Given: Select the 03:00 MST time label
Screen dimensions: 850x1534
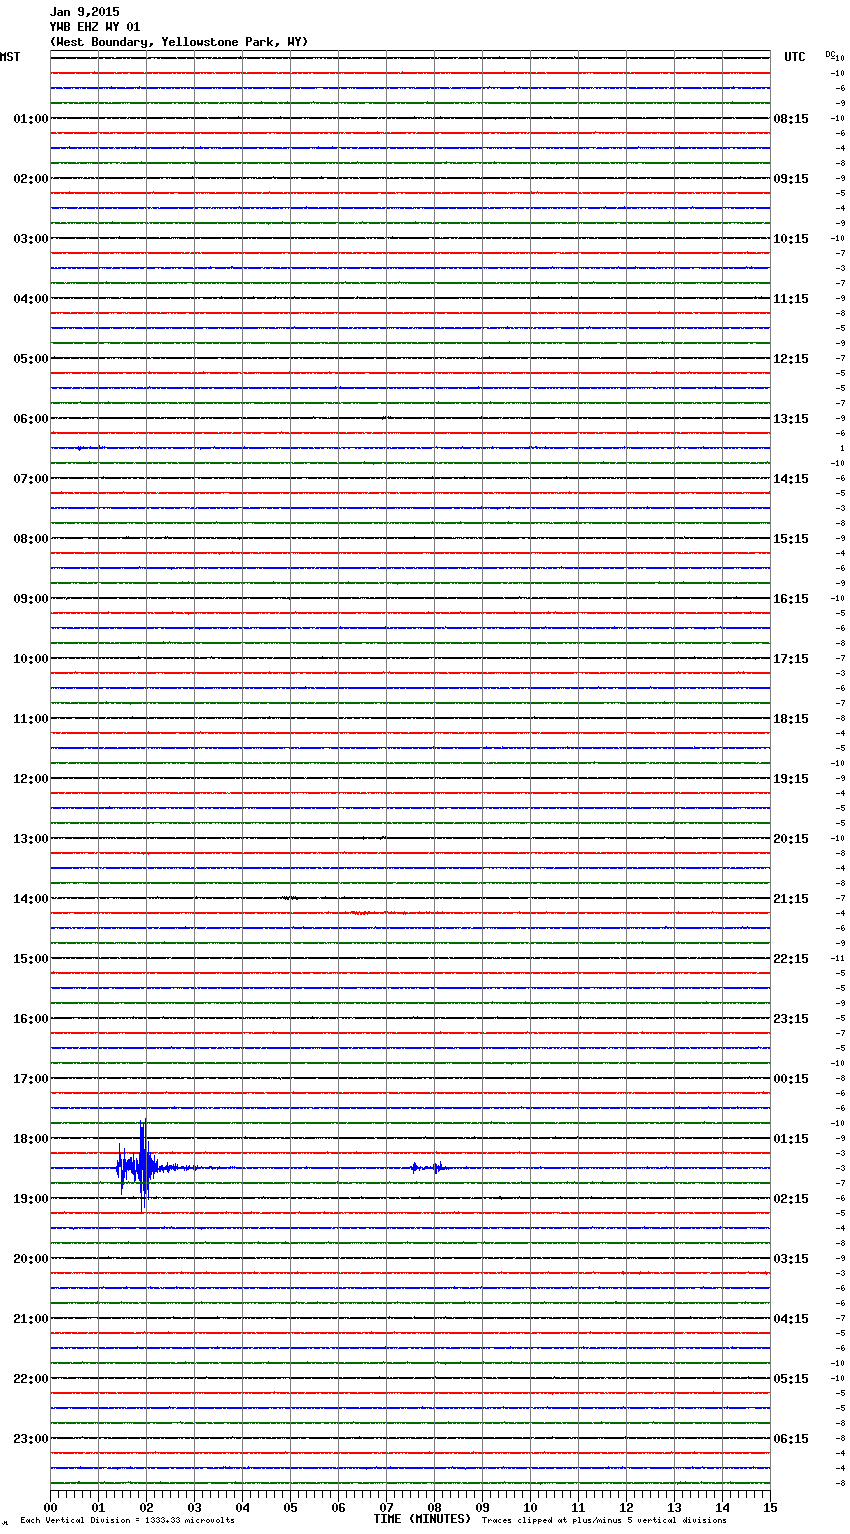Looking at the screenshot, I should (x=31, y=239).
